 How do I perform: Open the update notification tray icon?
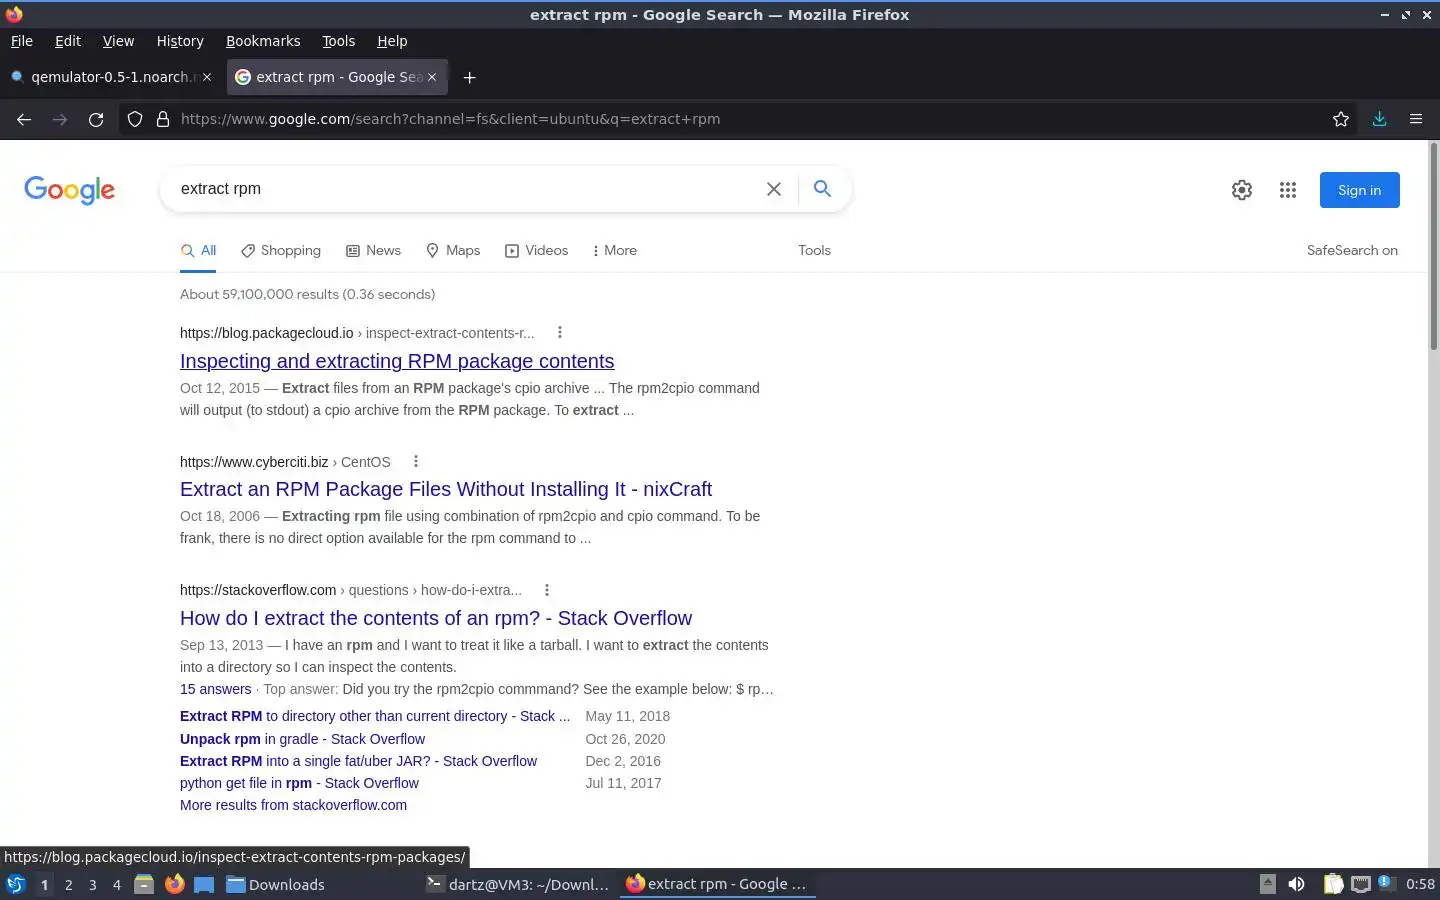coord(1386,883)
